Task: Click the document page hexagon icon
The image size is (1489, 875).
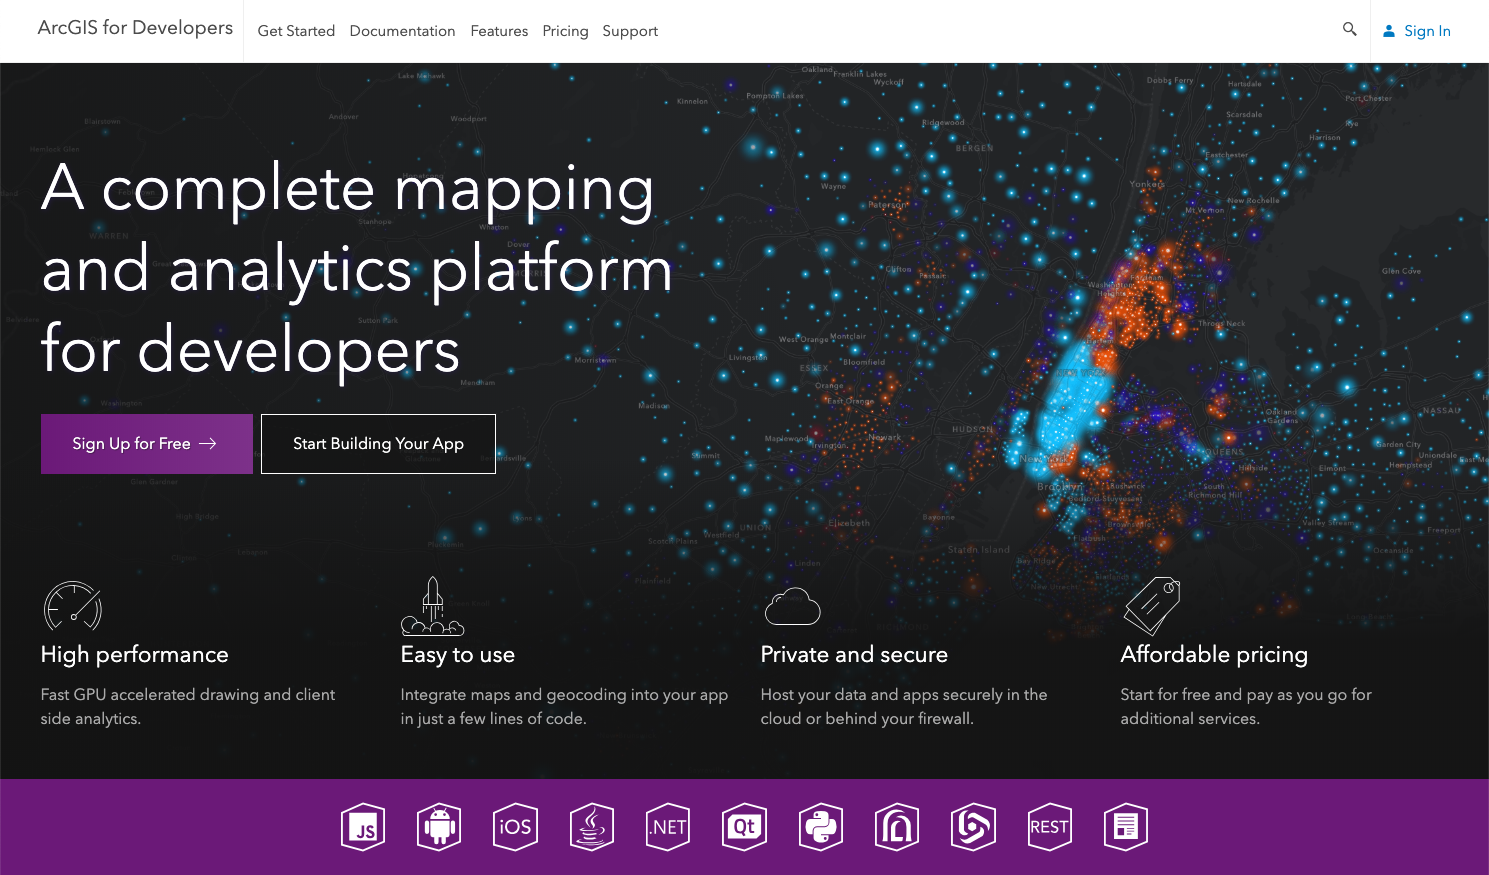Action: (1126, 827)
